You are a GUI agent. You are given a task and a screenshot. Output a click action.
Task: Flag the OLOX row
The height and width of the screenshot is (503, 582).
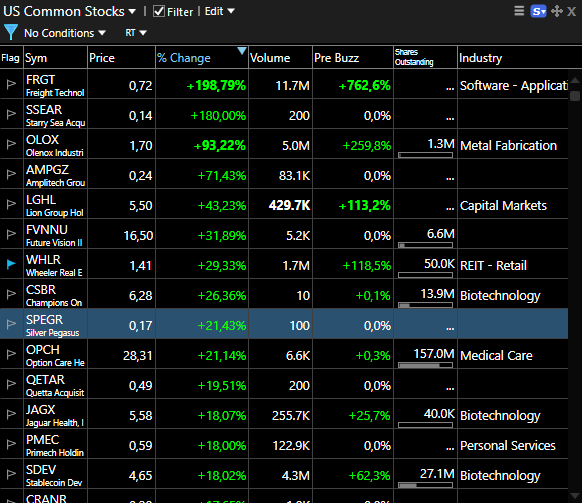coord(11,144)
